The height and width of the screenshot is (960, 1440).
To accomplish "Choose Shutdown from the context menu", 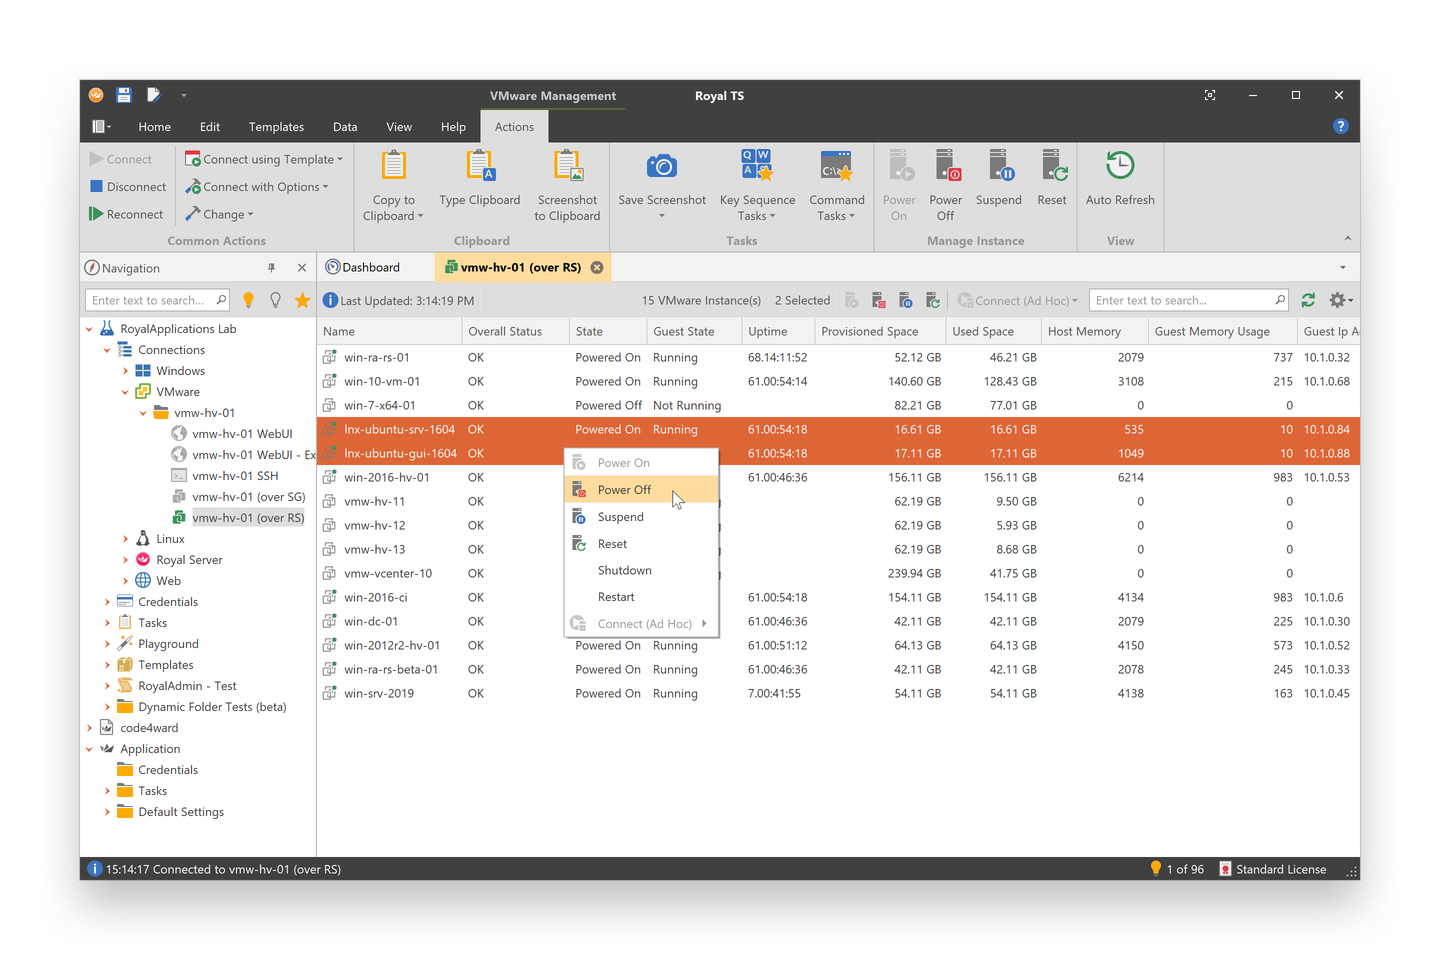I will tap(625, 570).
